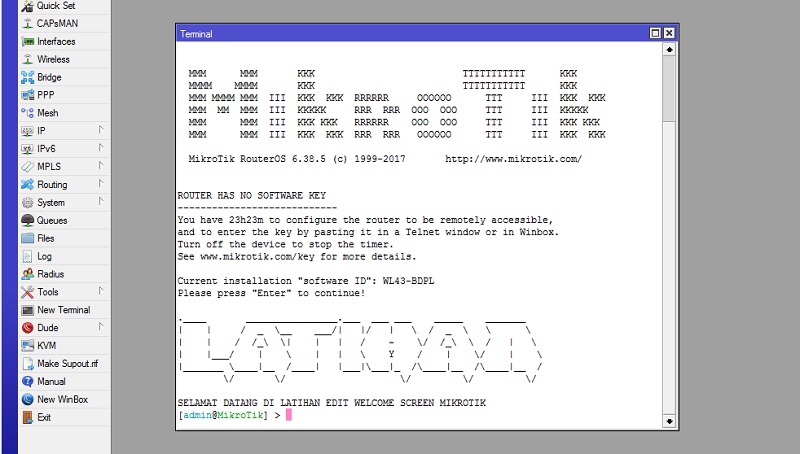Expand the Routing submenu arrow
This screenshot has height=454, width=800.
point(101,184)
